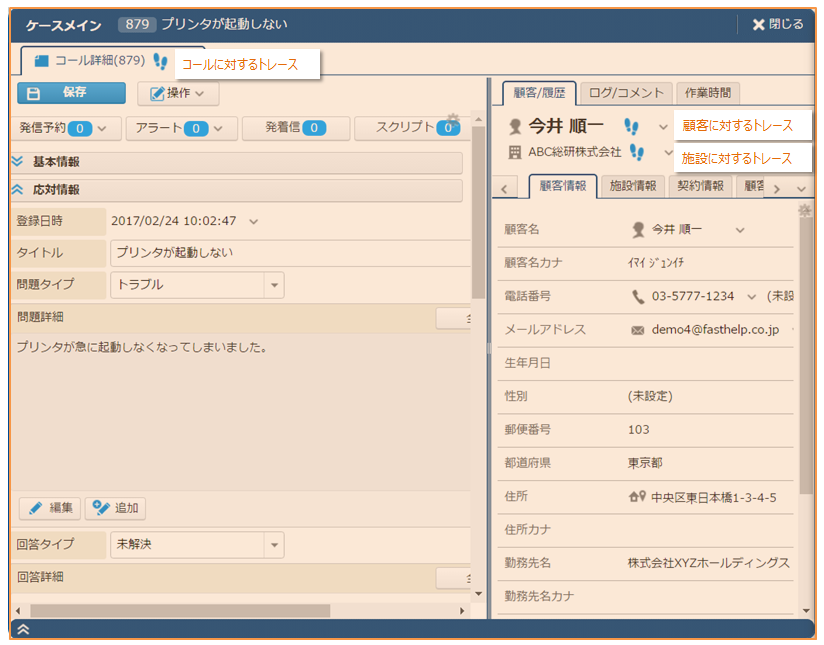Open the 作業時間 tab
Screen dimensions: 824x645
click(x=707, y=93)
